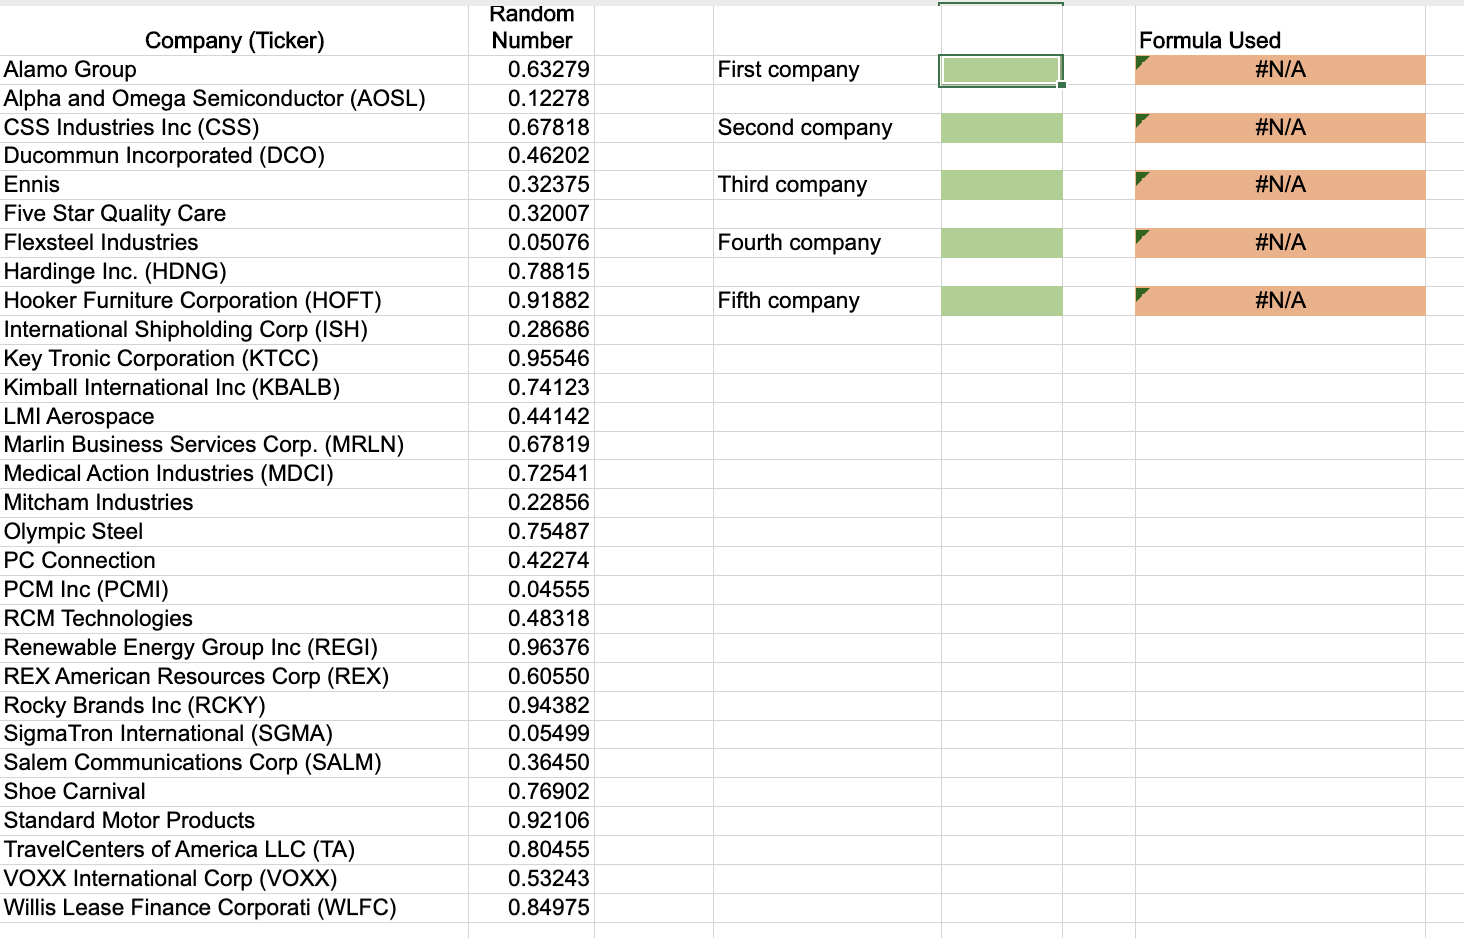Select the Rocky Brands Inc (RCKY) cell

pyautogui.click(x=234, y=706)
